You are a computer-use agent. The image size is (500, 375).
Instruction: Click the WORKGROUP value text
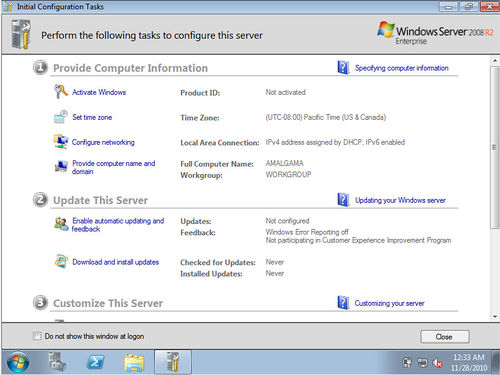coord(288,174)
